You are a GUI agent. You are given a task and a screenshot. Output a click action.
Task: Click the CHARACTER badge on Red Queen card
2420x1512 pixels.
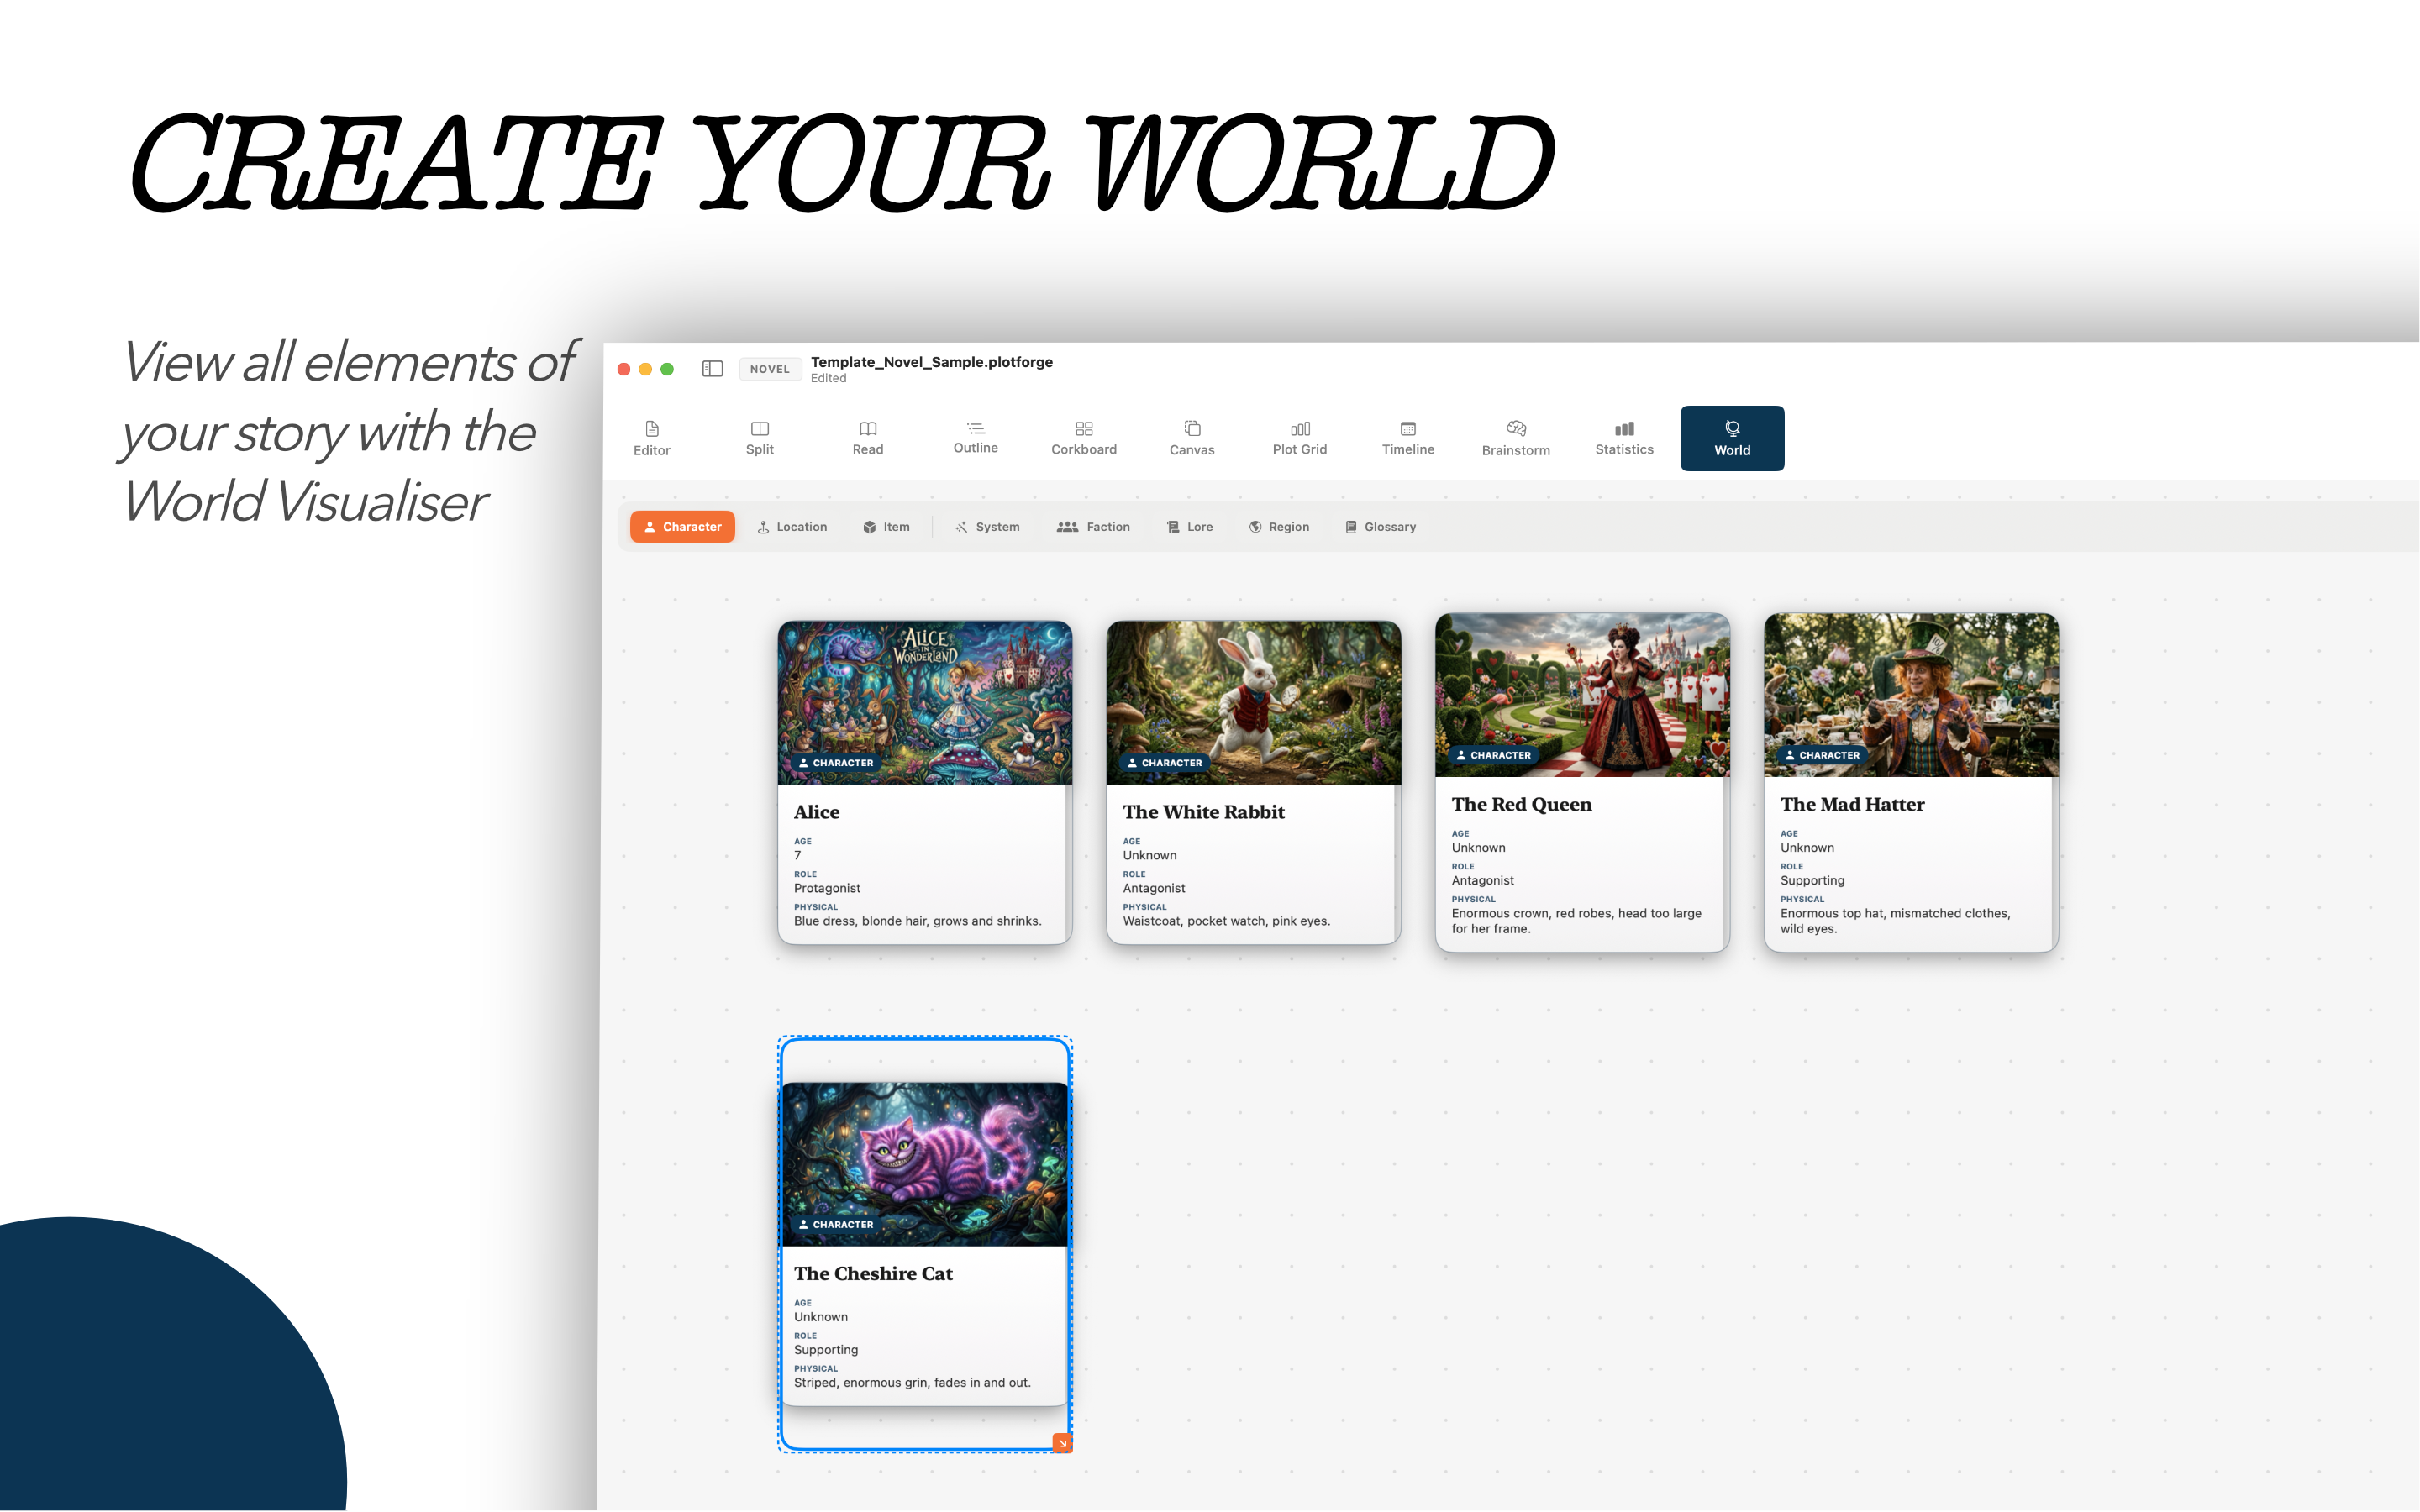[x=1493, y=755]
